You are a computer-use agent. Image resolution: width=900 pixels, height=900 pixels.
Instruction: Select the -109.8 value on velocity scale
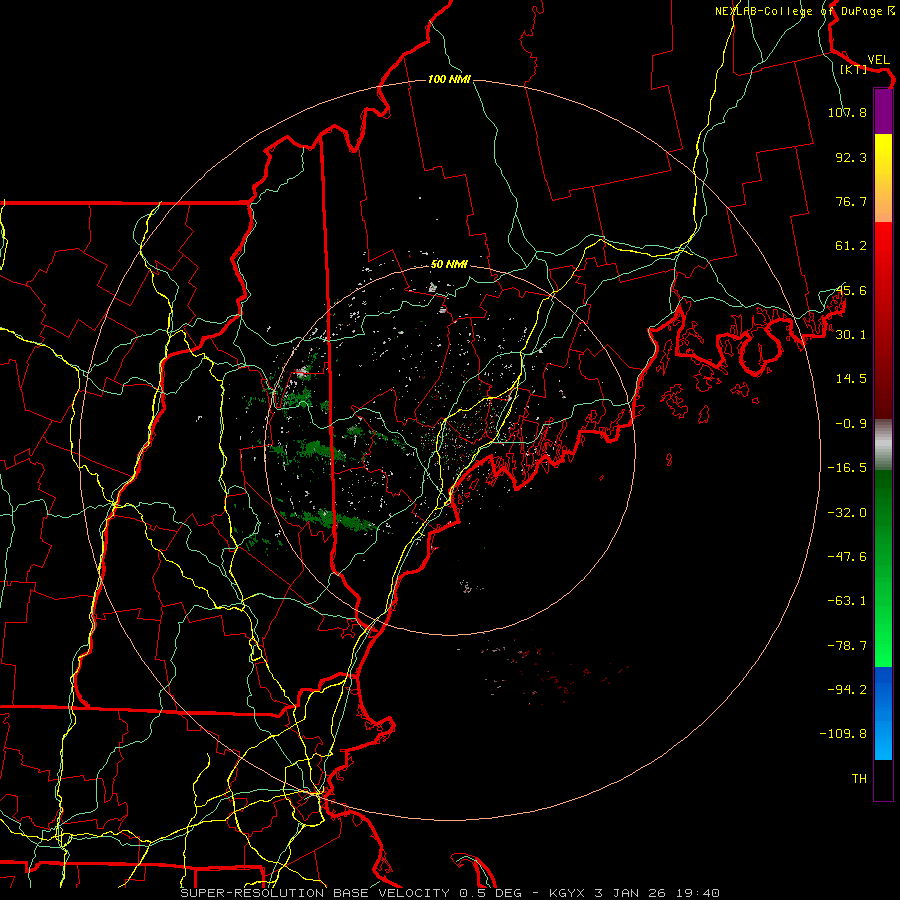click(843, 734)
